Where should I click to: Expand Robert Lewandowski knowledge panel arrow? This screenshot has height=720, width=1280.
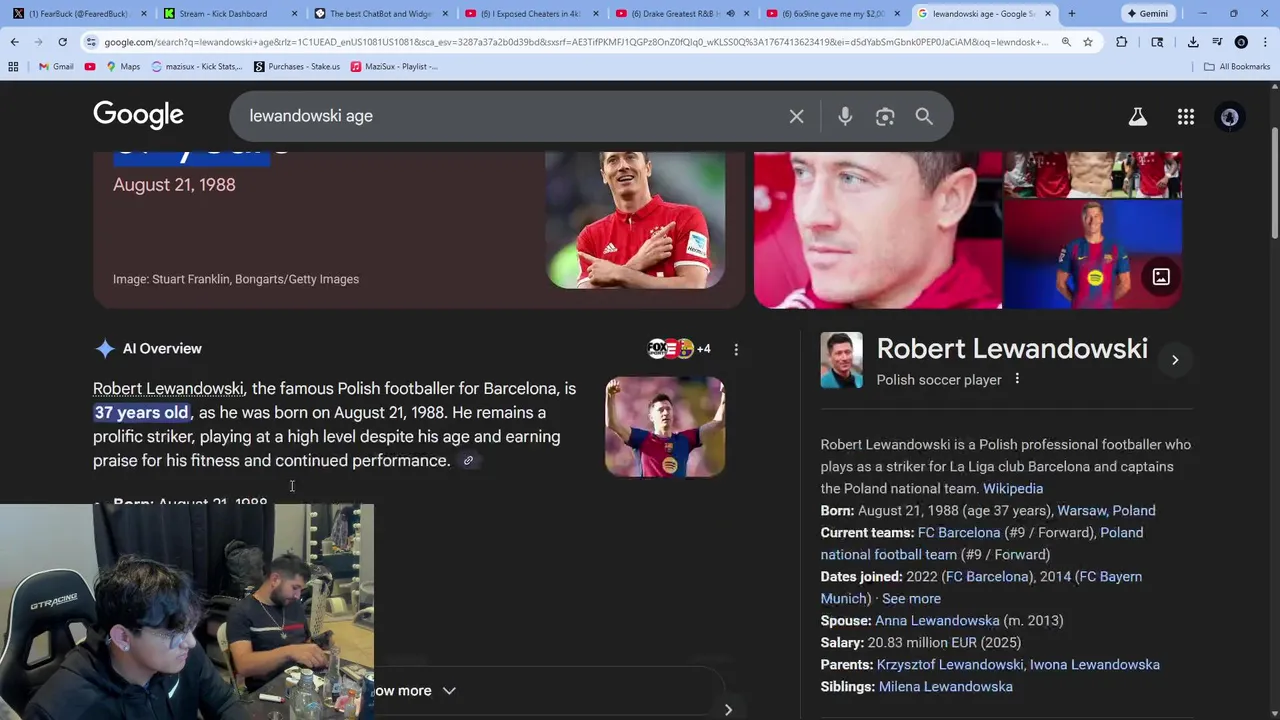pos(1175,360)
